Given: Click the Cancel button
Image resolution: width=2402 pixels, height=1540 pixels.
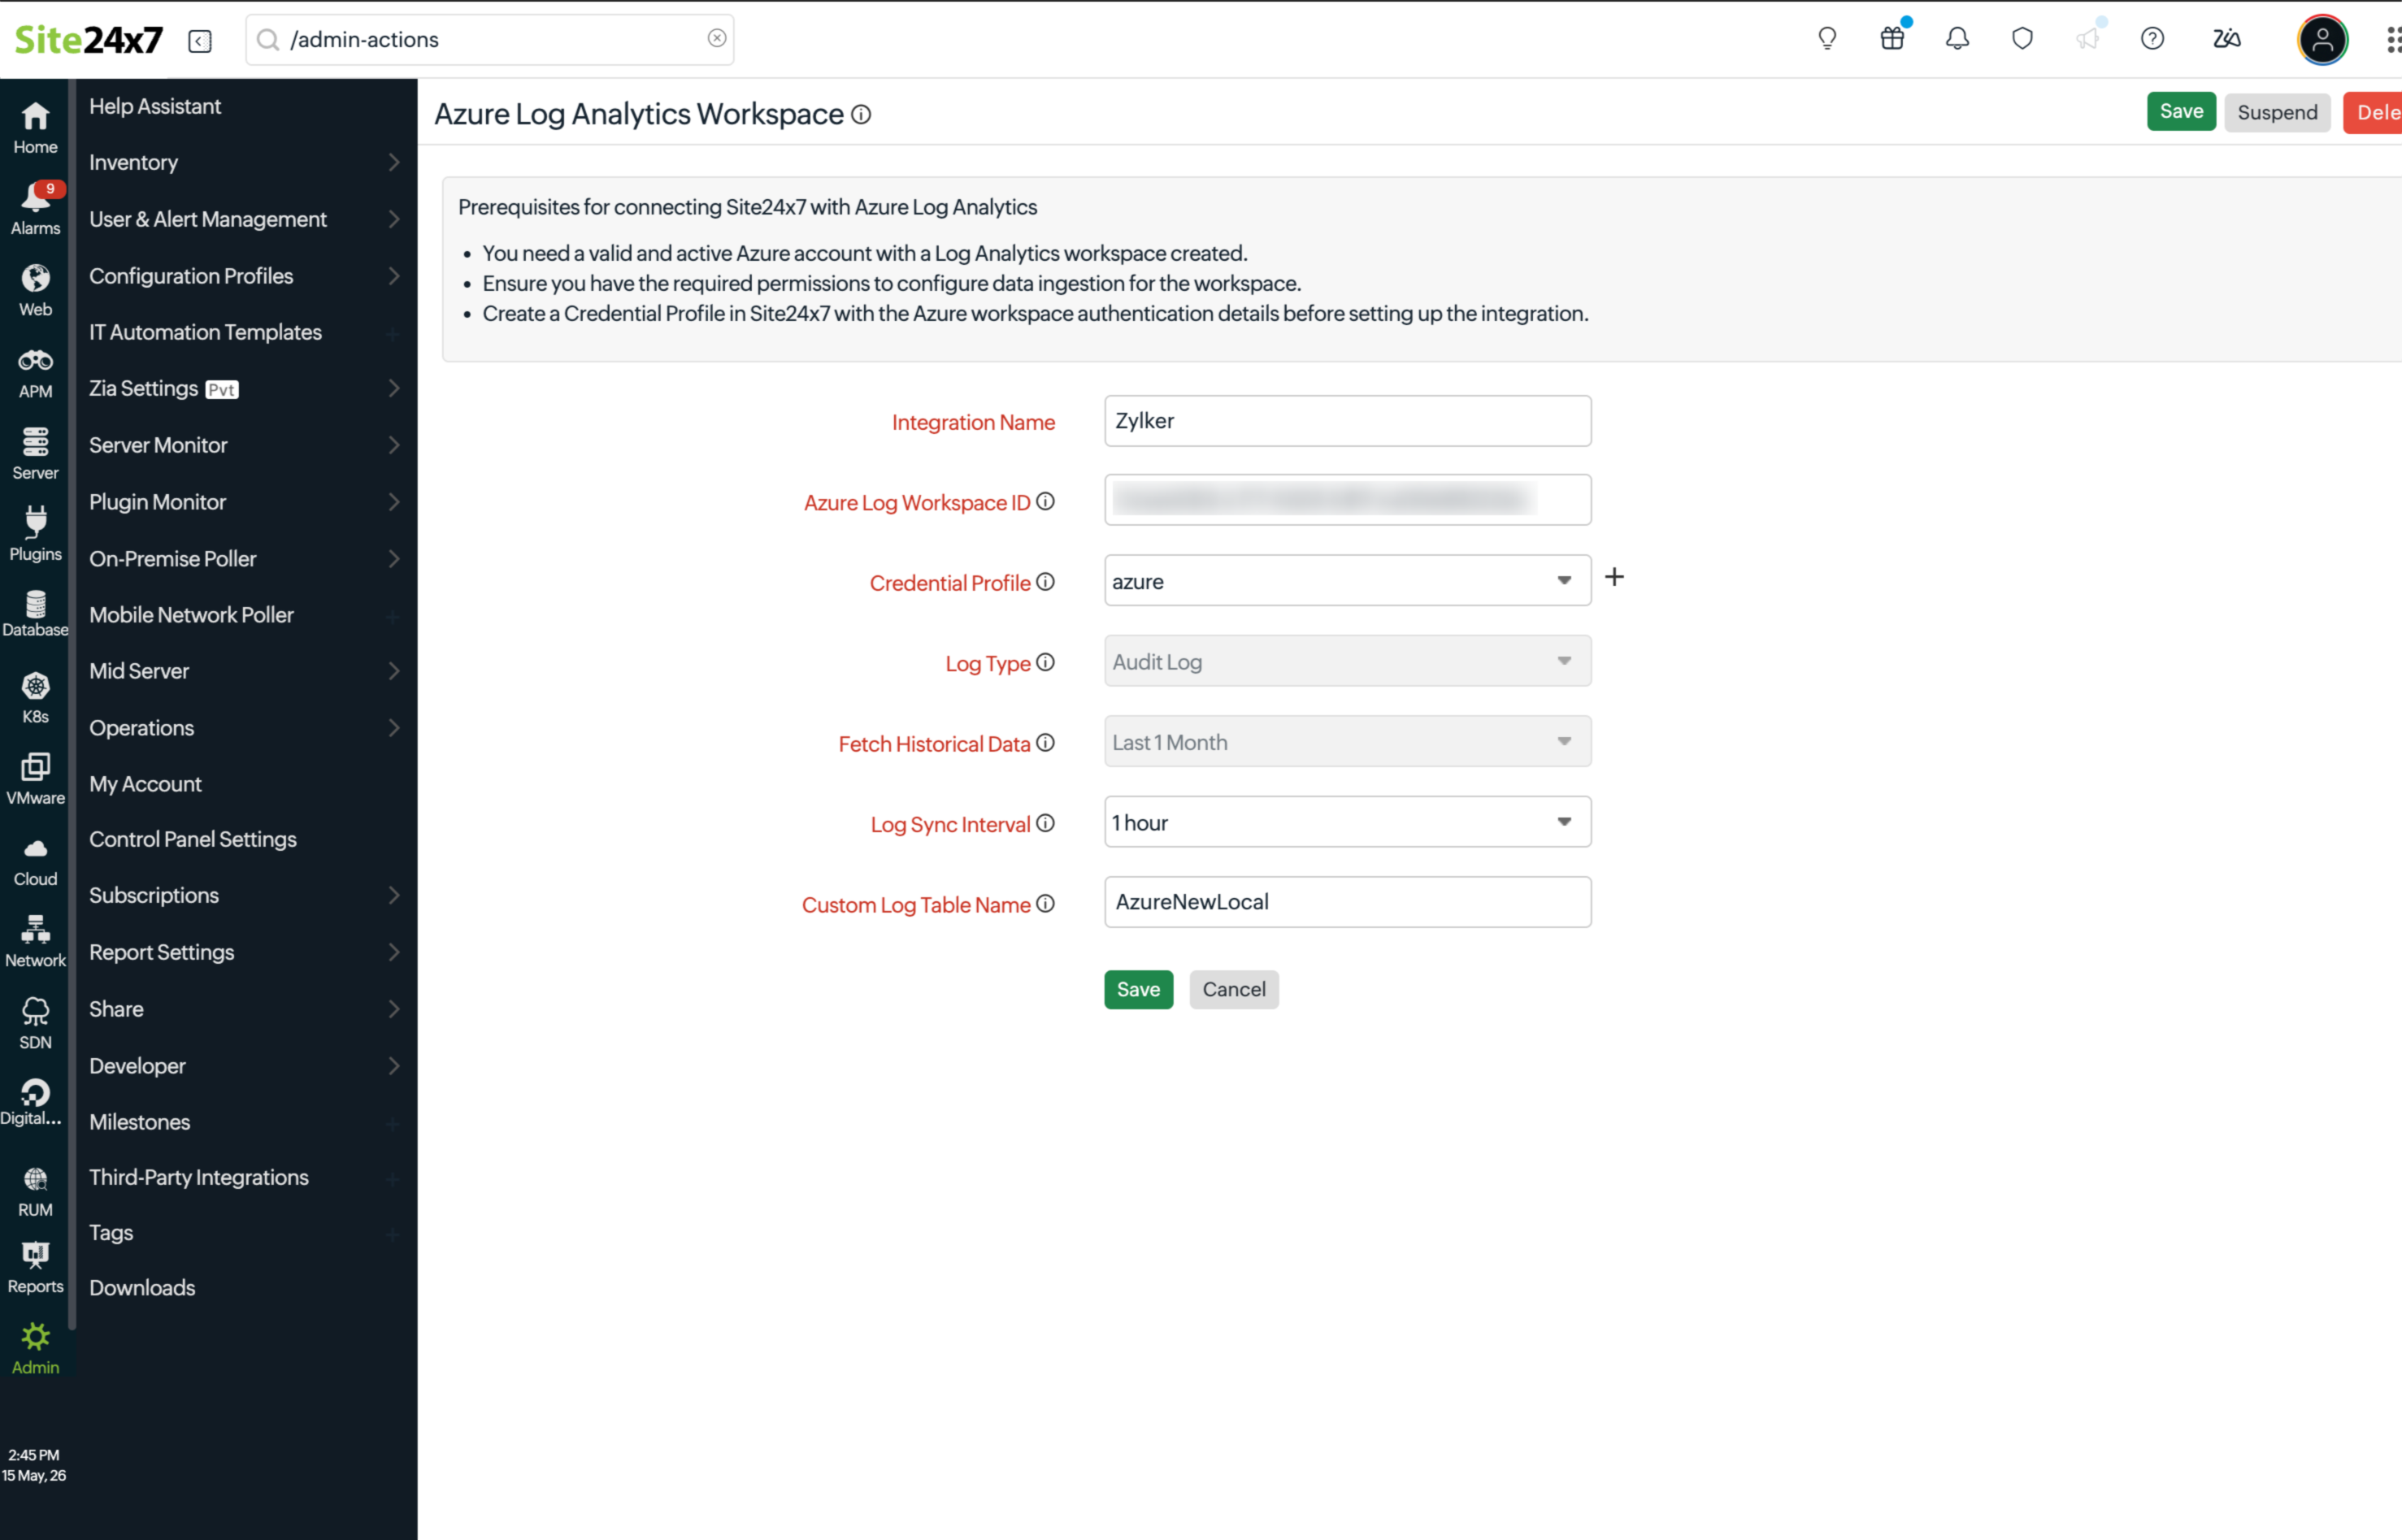Looking at the screenshot, I should [1233, 989].
